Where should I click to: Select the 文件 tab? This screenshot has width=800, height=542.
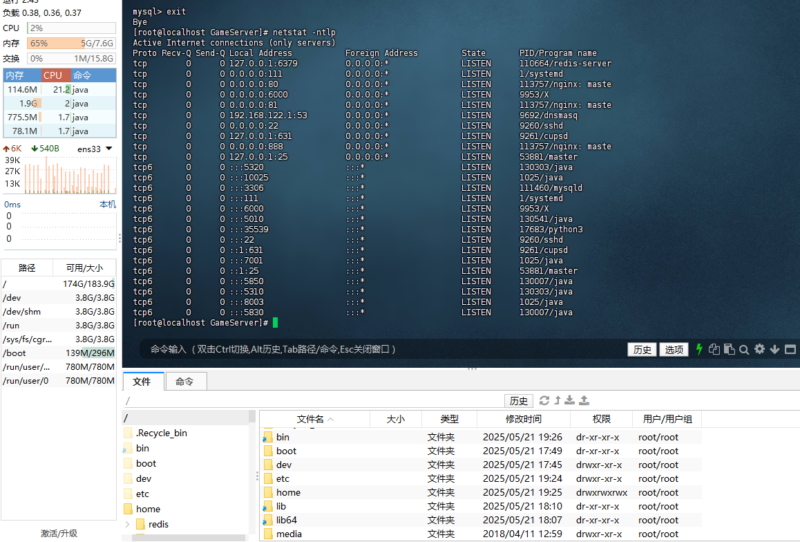click(x=142, y=381)
